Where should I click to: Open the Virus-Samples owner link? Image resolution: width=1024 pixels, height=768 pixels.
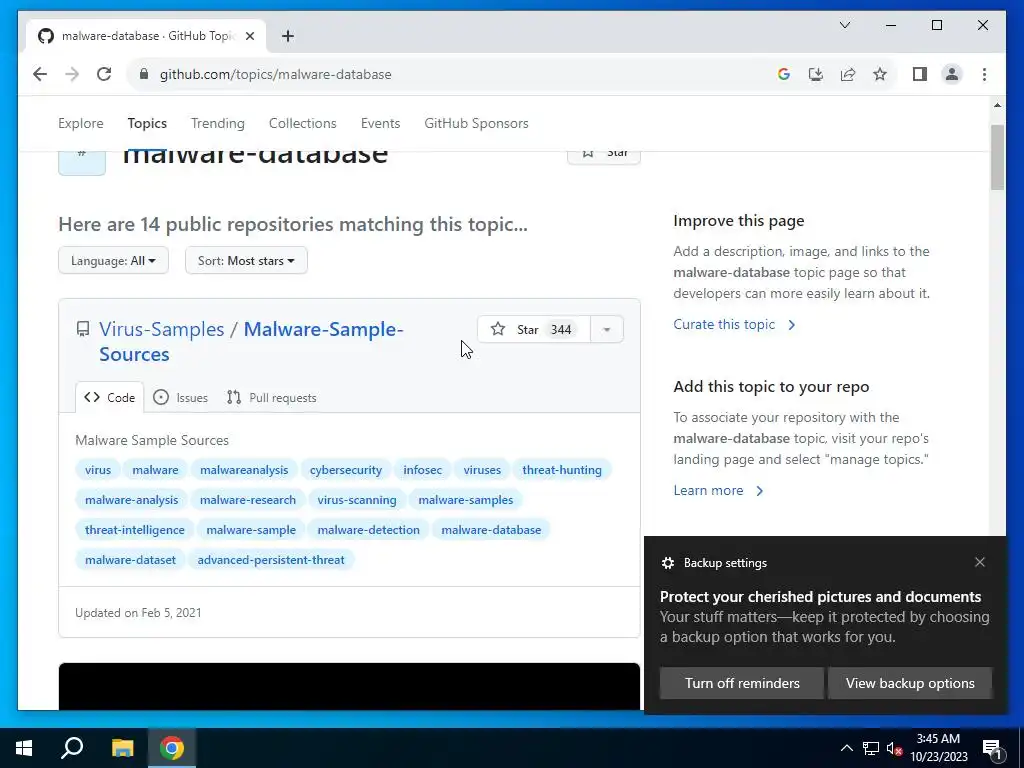[x=161, y=329]
